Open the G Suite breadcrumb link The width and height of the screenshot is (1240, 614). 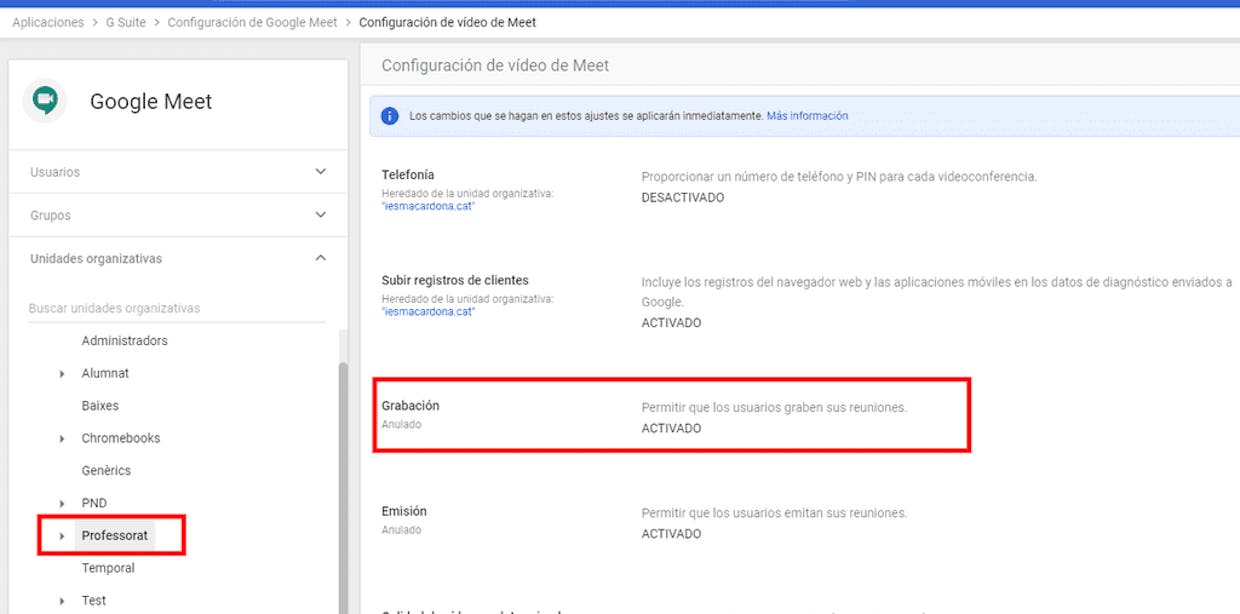coord(126,22)
